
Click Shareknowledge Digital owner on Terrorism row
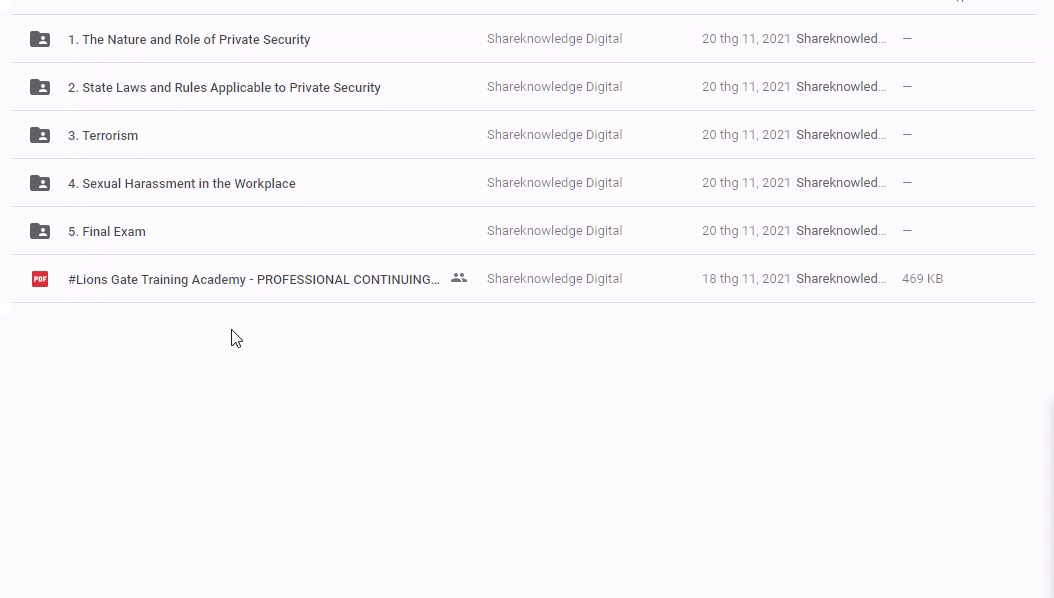pyautogui.click(x=554, y=135)
